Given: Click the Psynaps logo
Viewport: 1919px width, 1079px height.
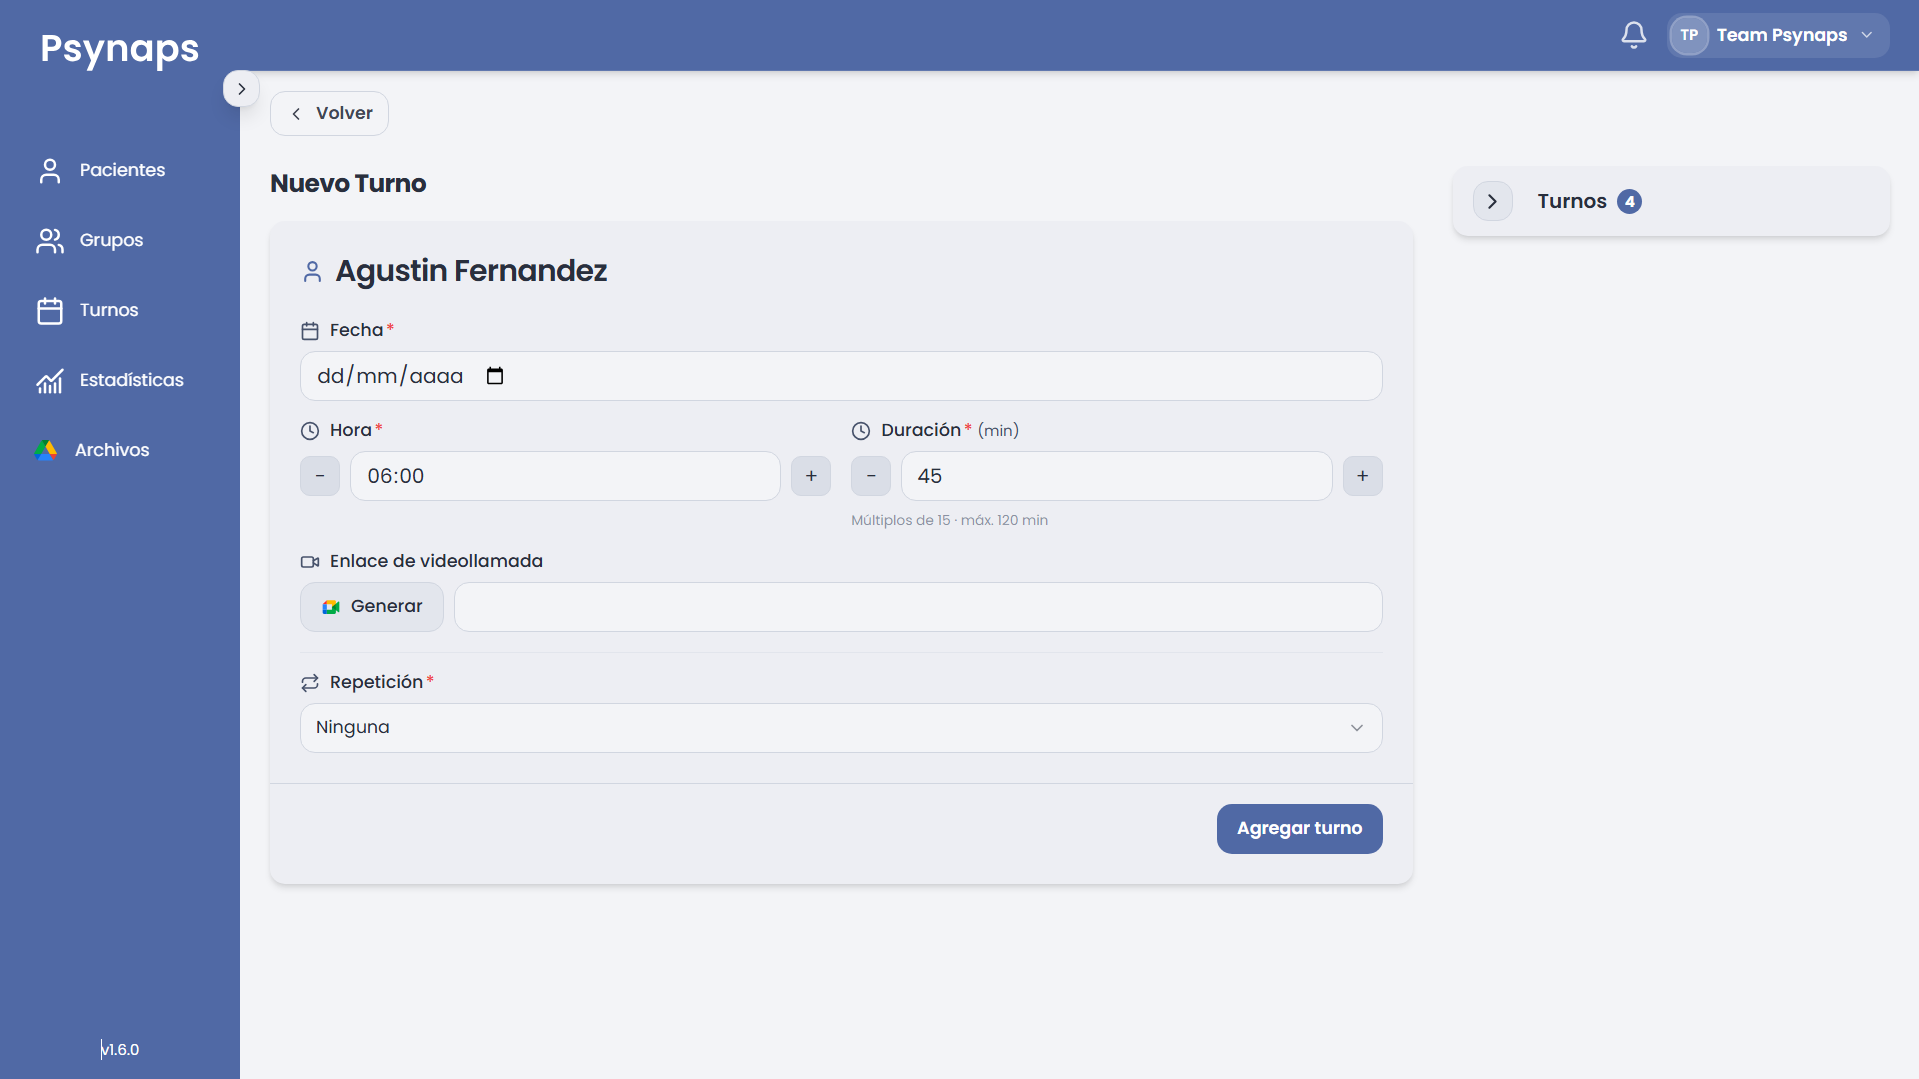Looking at the screenshot, I should point(120,48).
